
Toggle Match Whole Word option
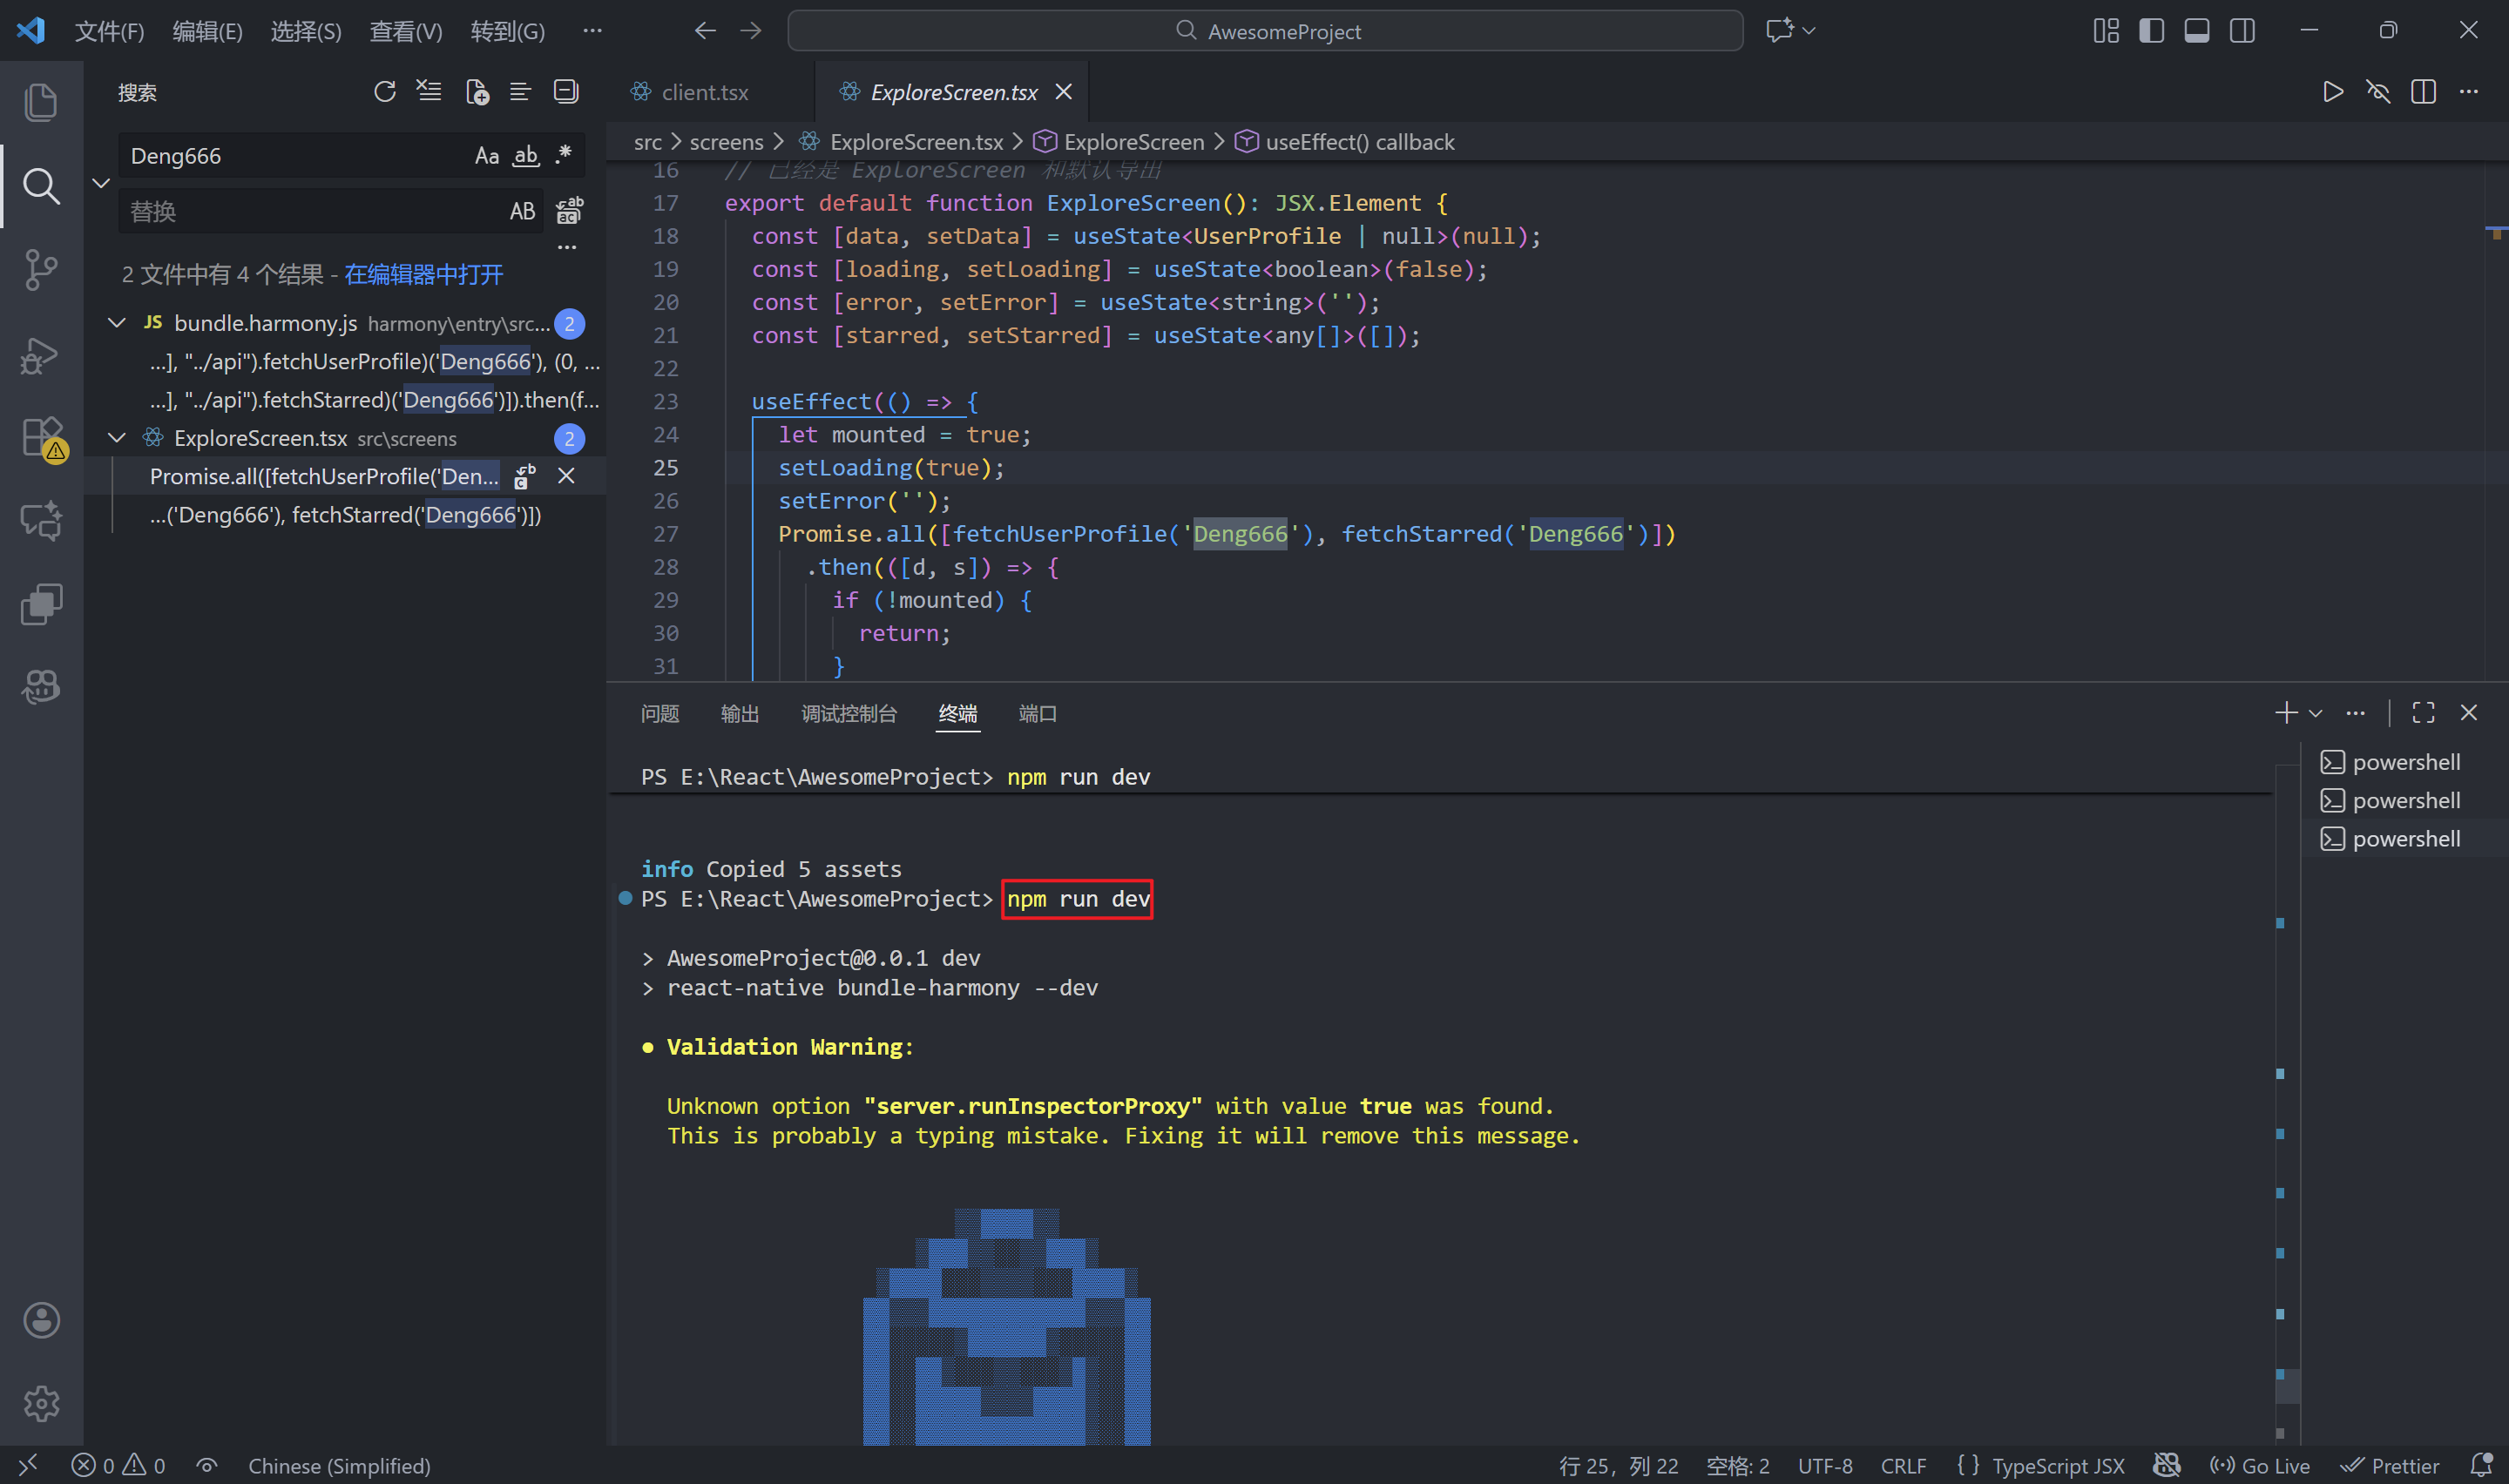526,156
